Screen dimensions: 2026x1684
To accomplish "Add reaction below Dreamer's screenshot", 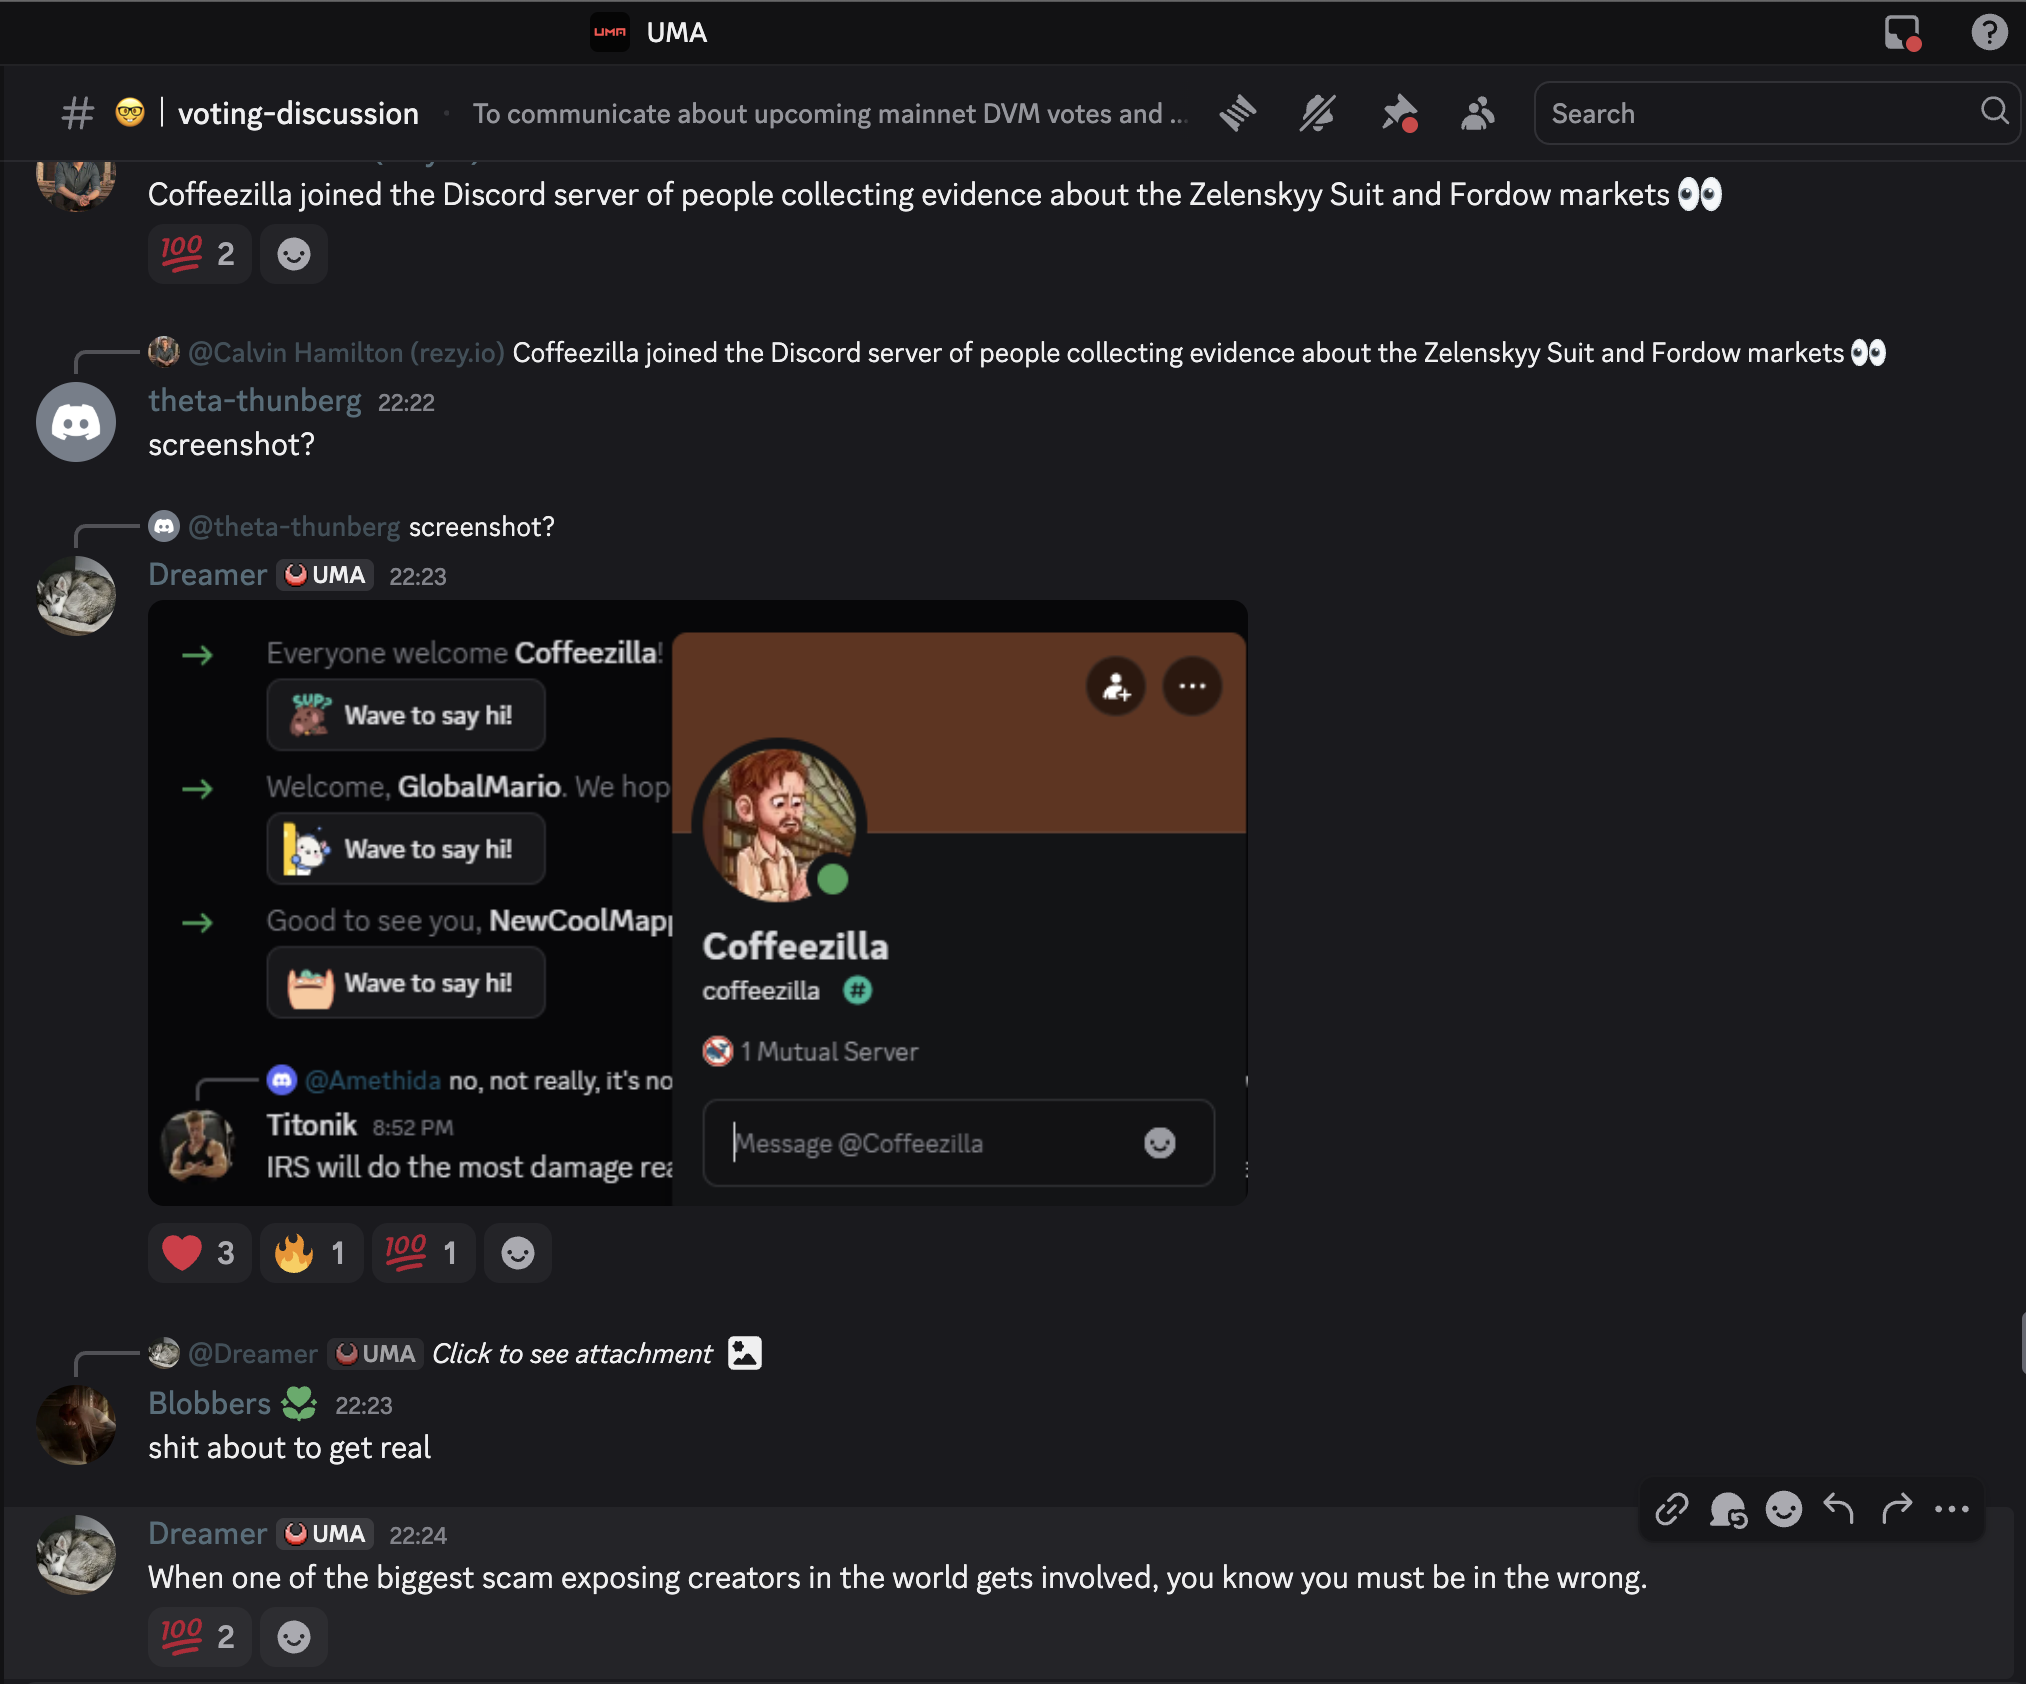I will click(517, 1253).
